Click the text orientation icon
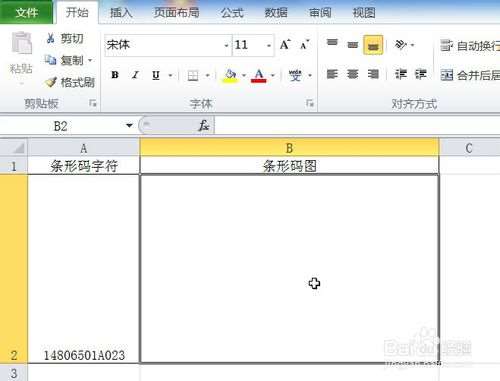This screenshot has width=500, height=381. tap(400, 45)
